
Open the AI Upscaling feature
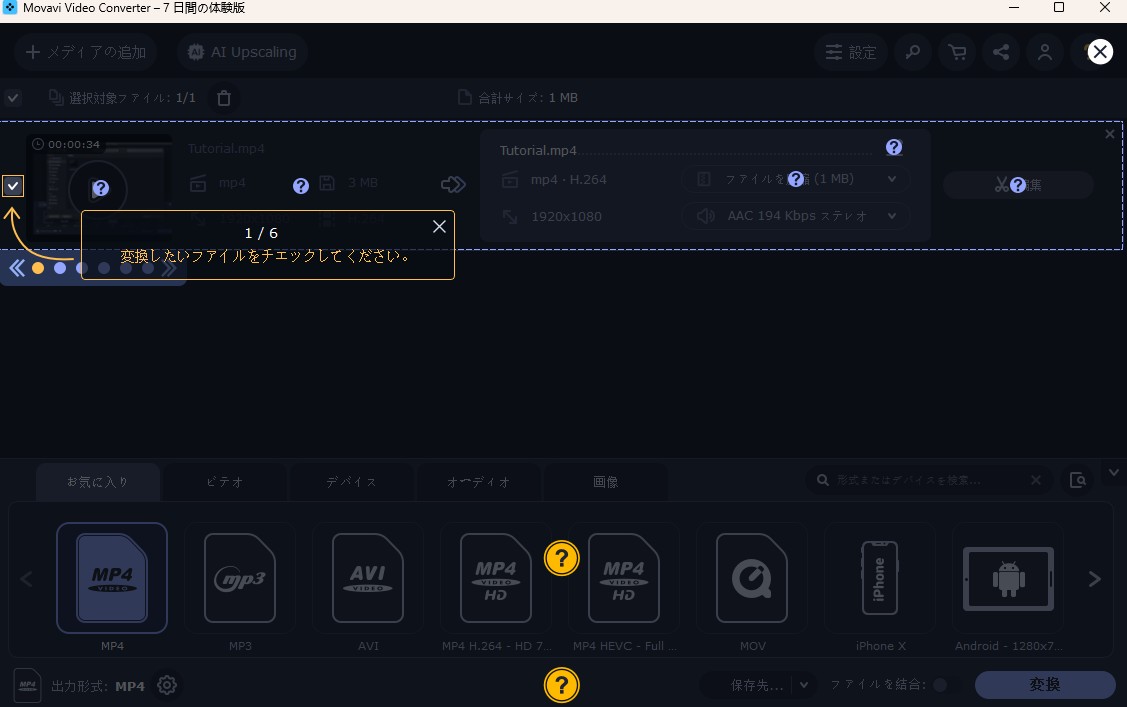(243, 52)
